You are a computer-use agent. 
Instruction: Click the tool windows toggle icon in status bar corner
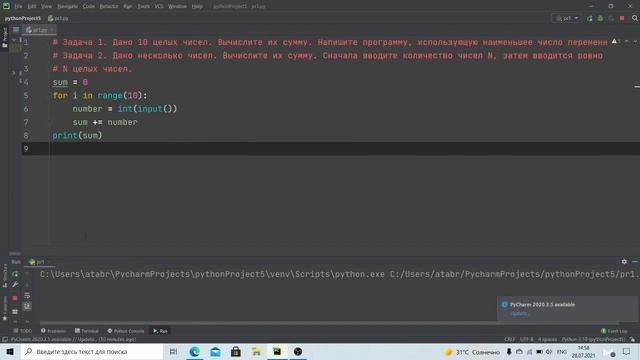click(5, 340)
